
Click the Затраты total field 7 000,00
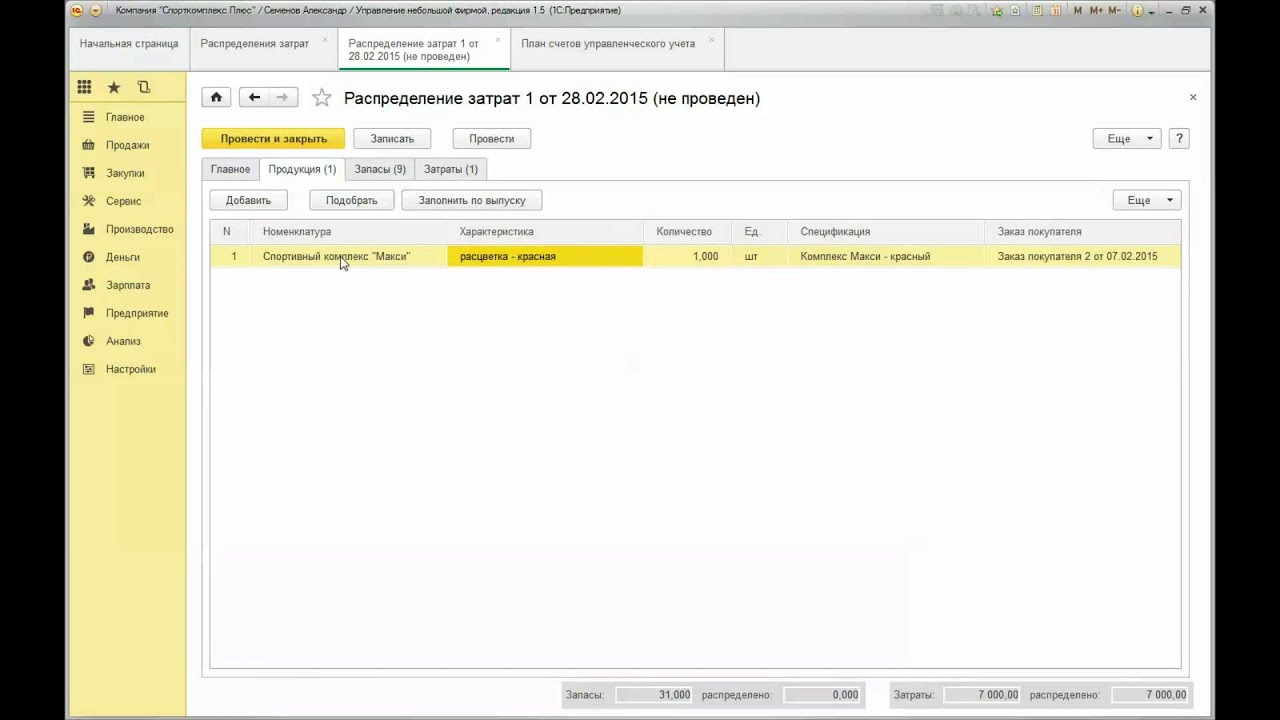tap(982, 694)
